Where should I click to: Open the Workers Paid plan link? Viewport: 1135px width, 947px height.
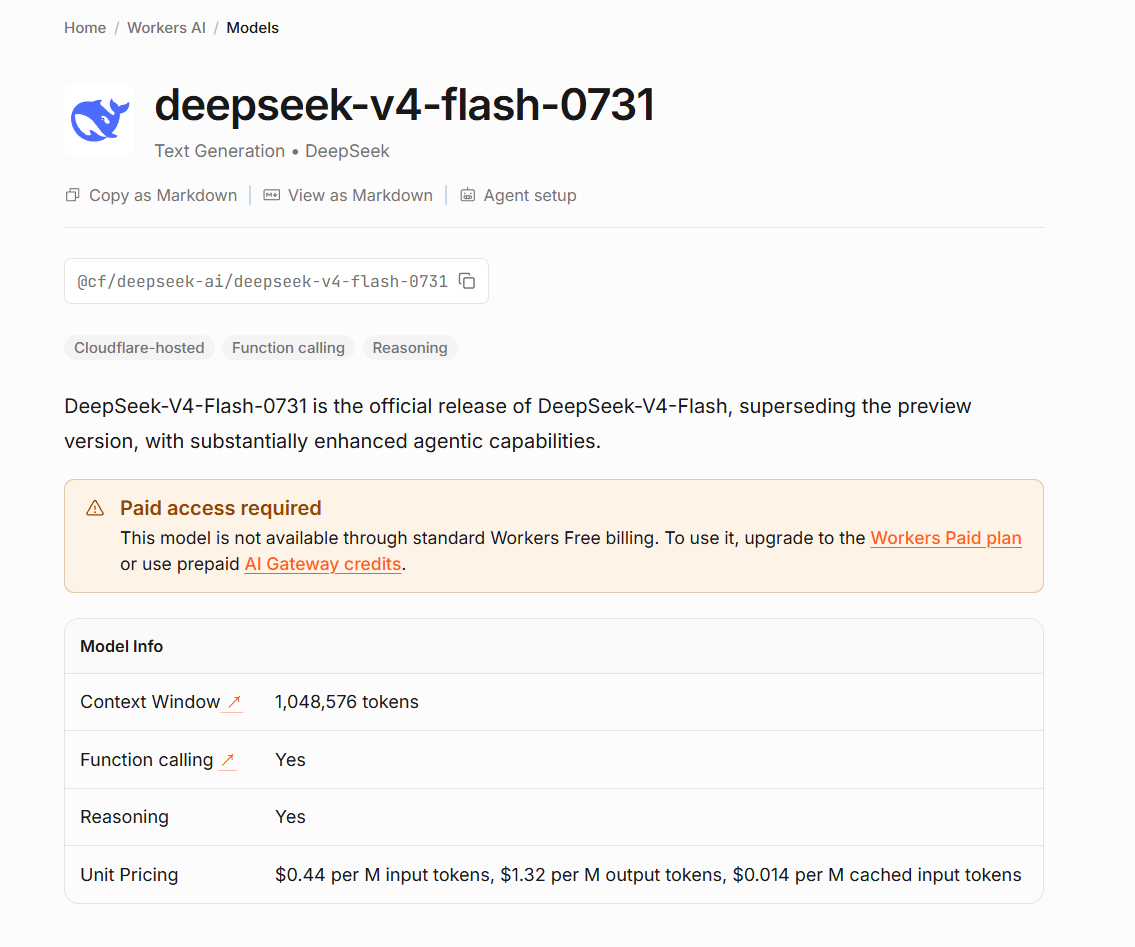click(945, 538)
